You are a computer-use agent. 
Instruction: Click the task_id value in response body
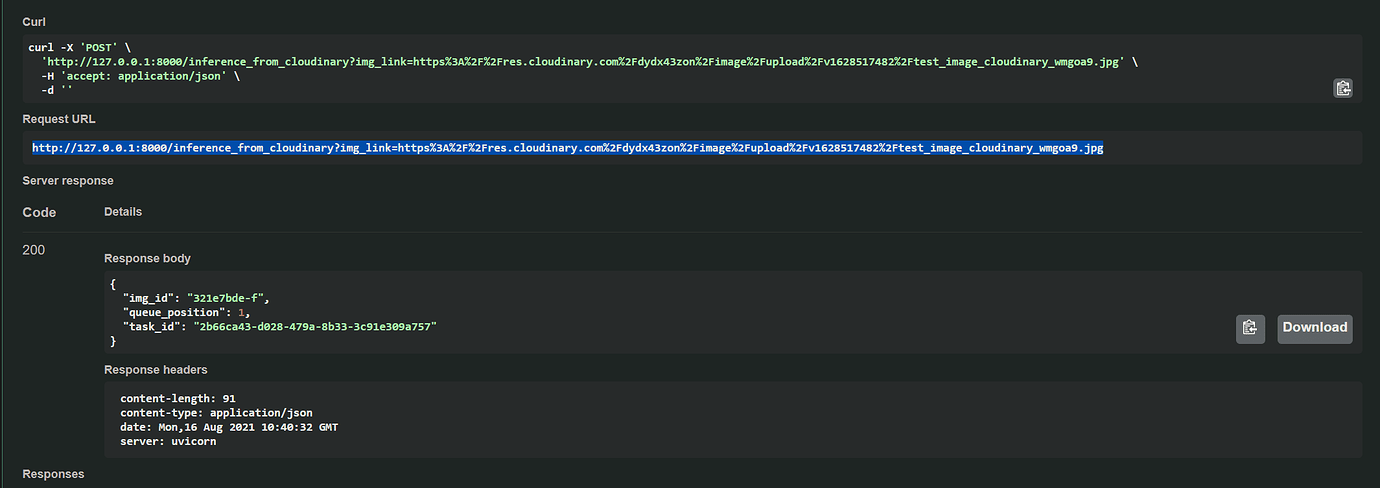pos(315,327)
